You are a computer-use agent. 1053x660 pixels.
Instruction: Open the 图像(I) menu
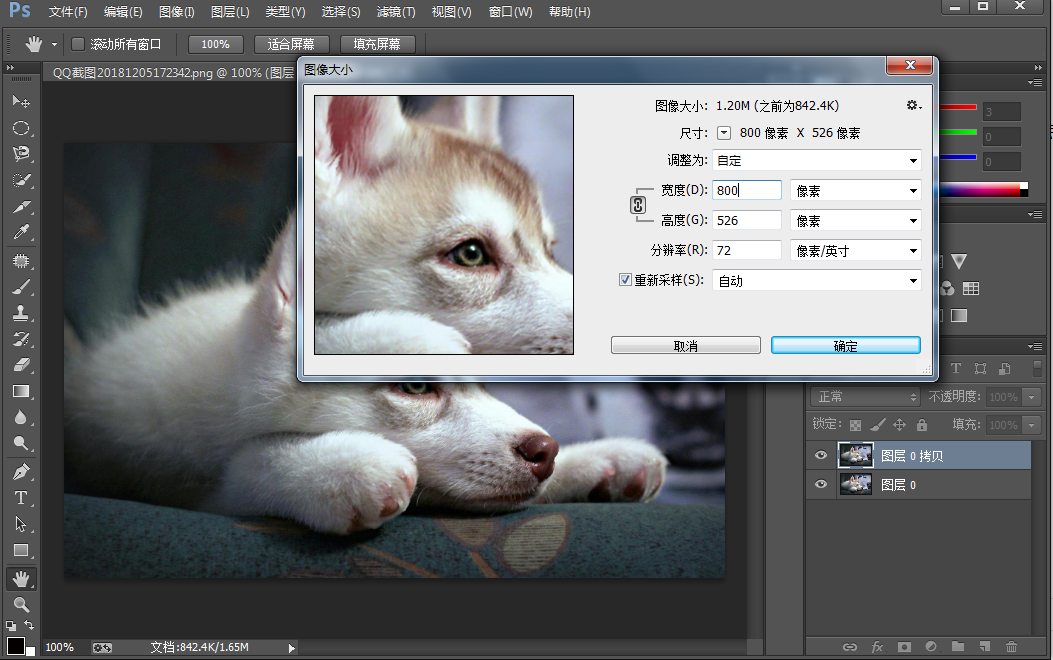point(177,12)
